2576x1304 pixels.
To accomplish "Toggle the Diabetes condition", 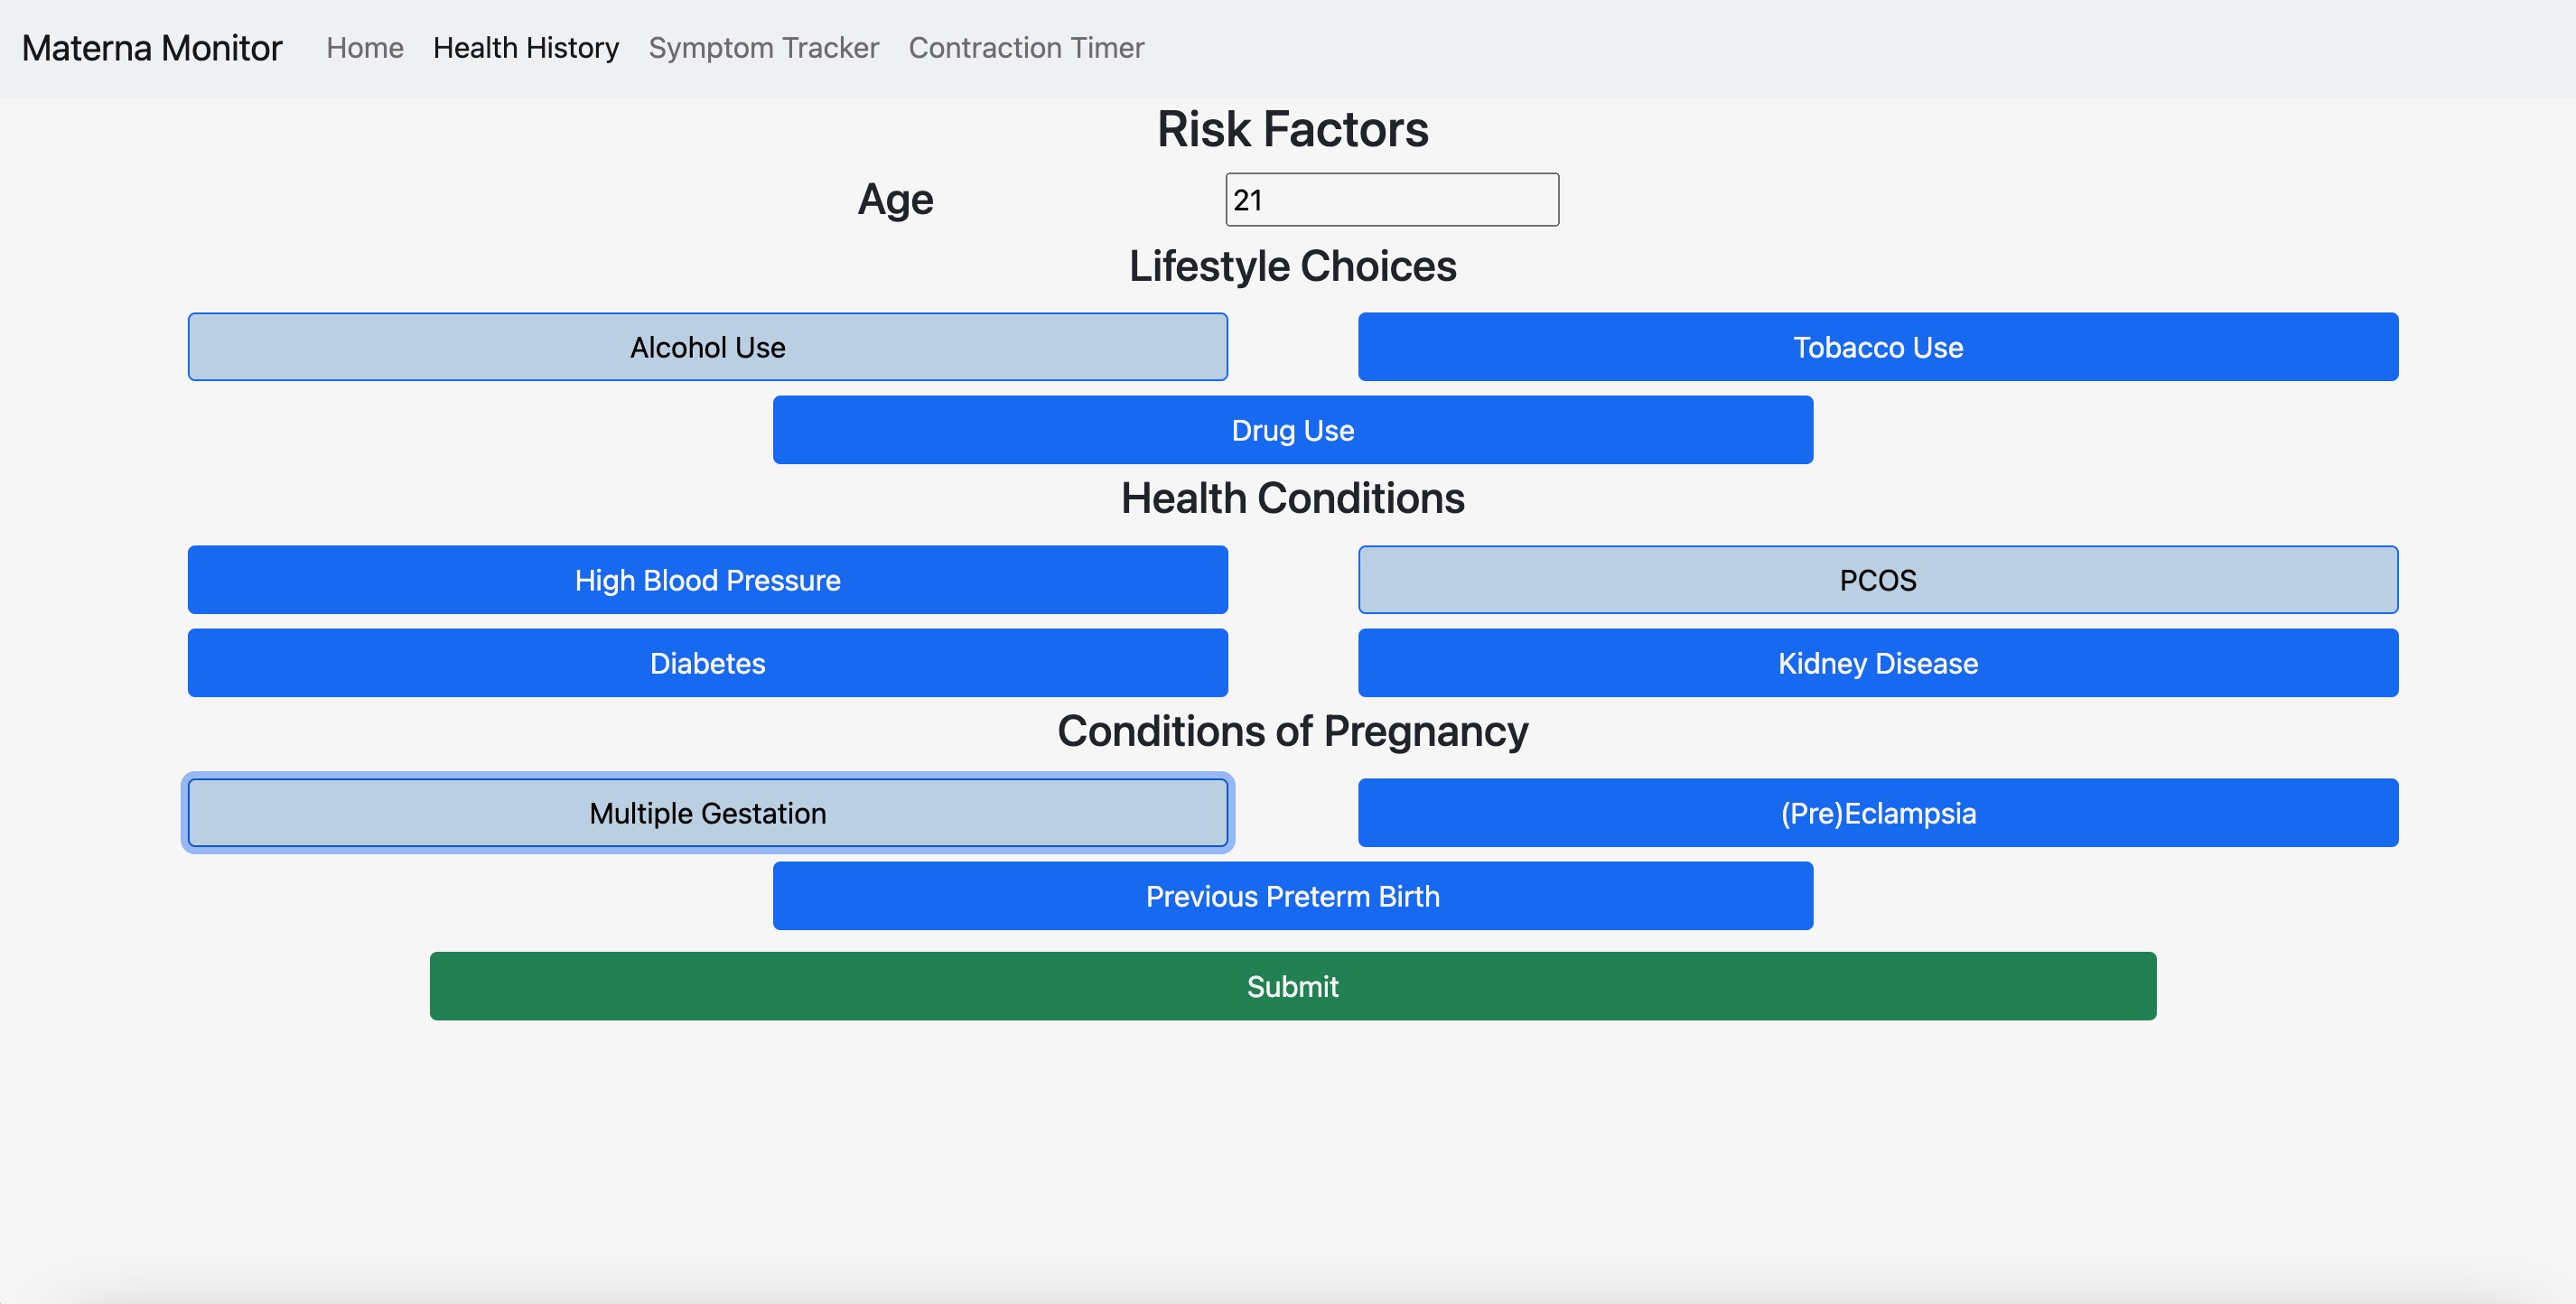I will (x=708, y=663).
